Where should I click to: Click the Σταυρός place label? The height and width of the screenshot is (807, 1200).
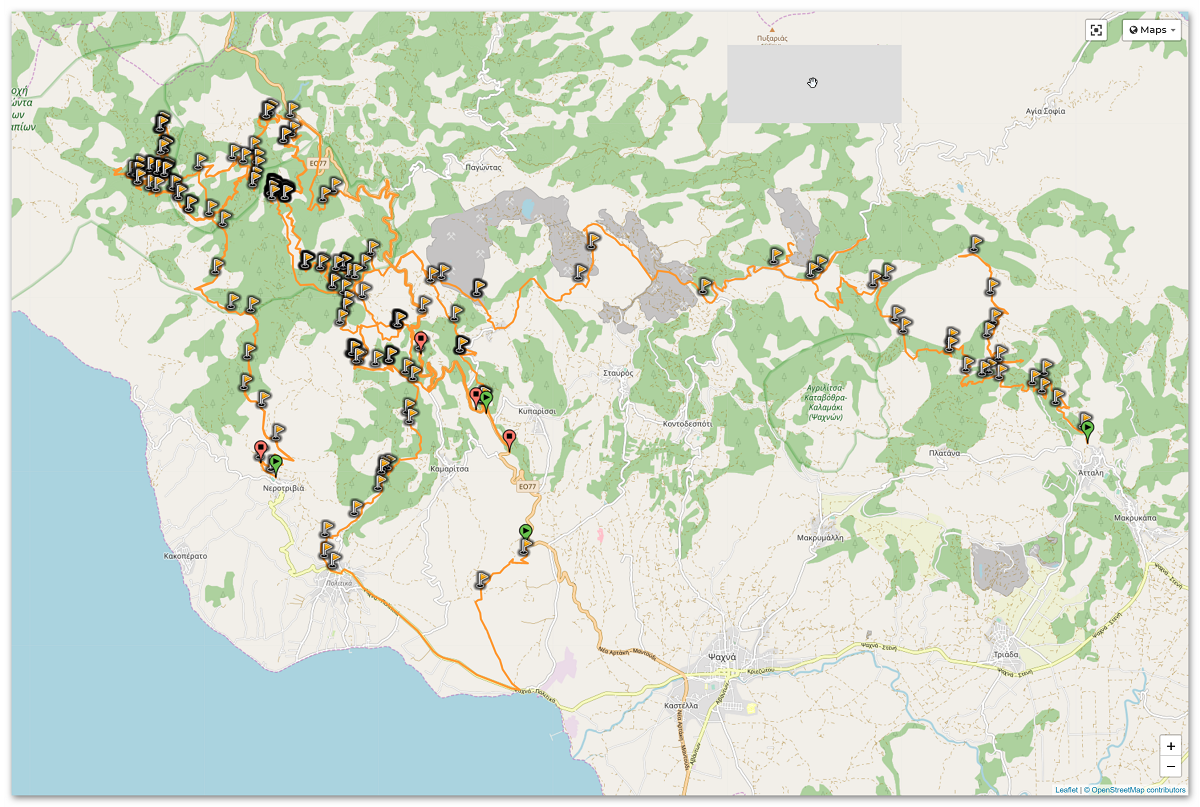click(x=618, y=372)
